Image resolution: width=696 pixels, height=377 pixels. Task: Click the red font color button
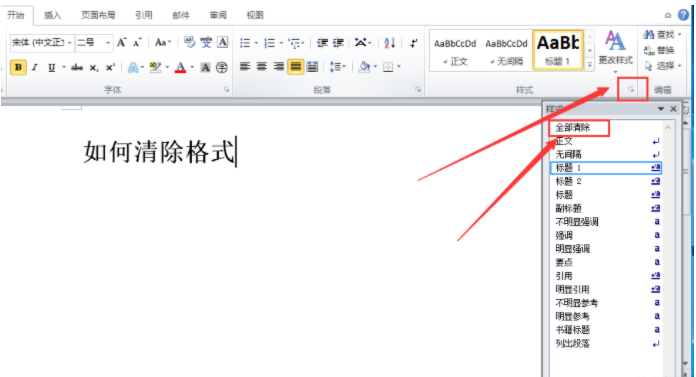point(180,67)
